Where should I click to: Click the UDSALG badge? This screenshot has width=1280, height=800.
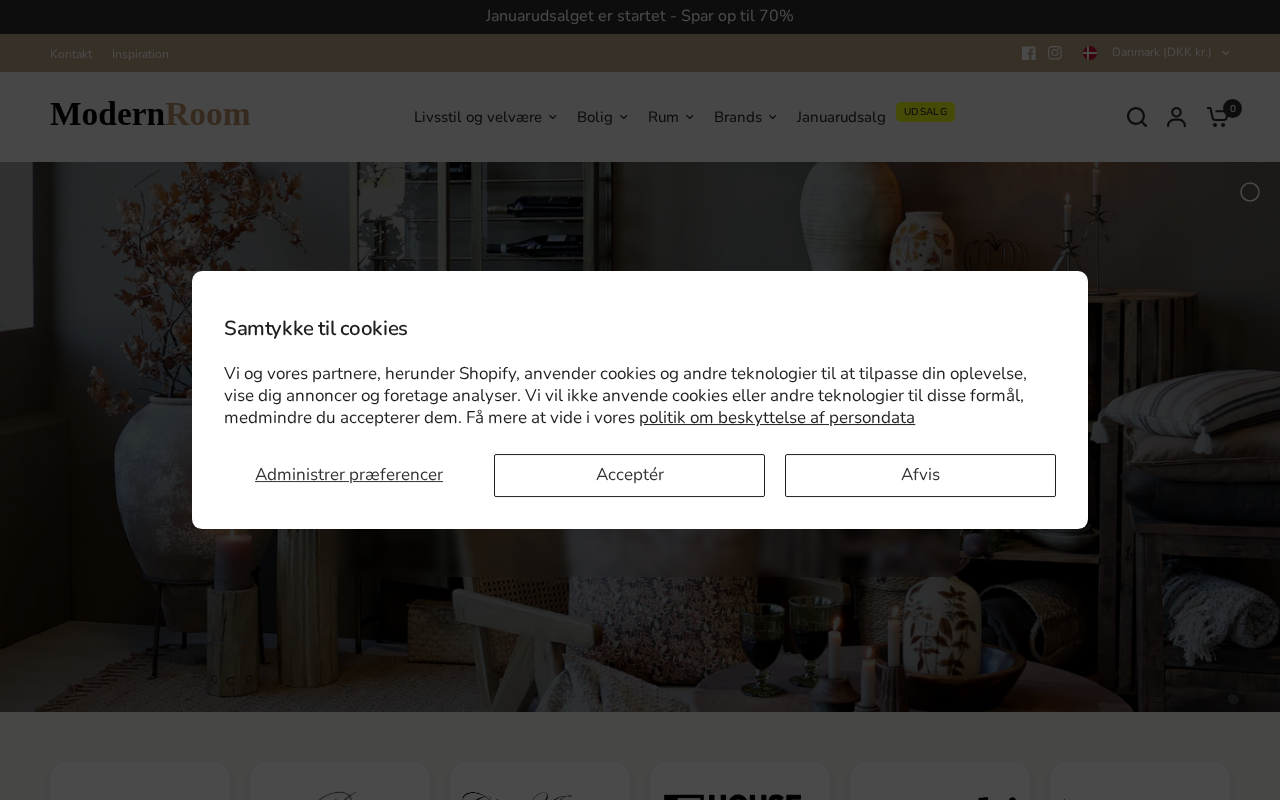click(925, 112)
